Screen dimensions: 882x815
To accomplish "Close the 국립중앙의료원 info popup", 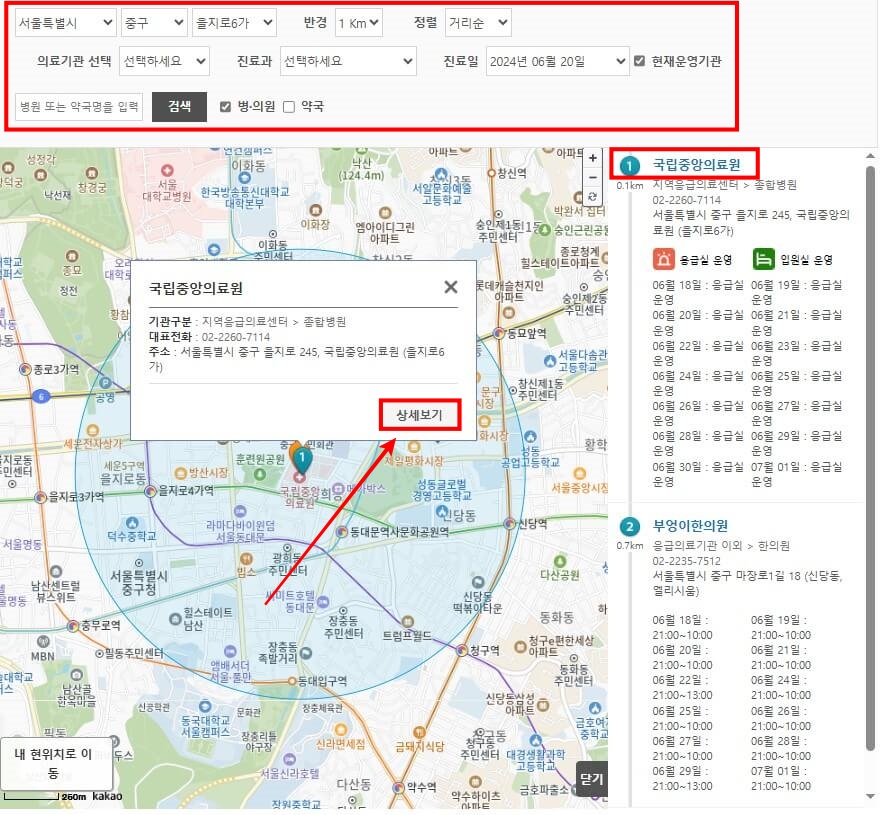I will (x=451, y=287).
